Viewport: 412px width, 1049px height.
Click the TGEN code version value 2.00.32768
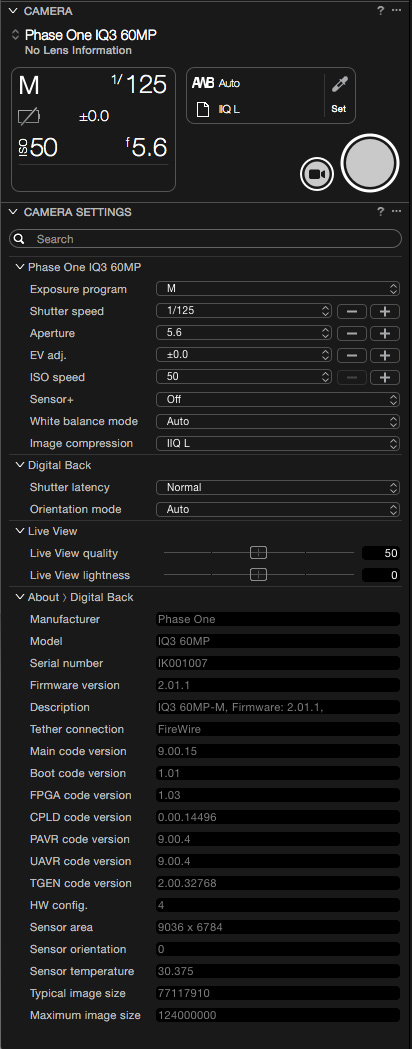tap(278, 883)
